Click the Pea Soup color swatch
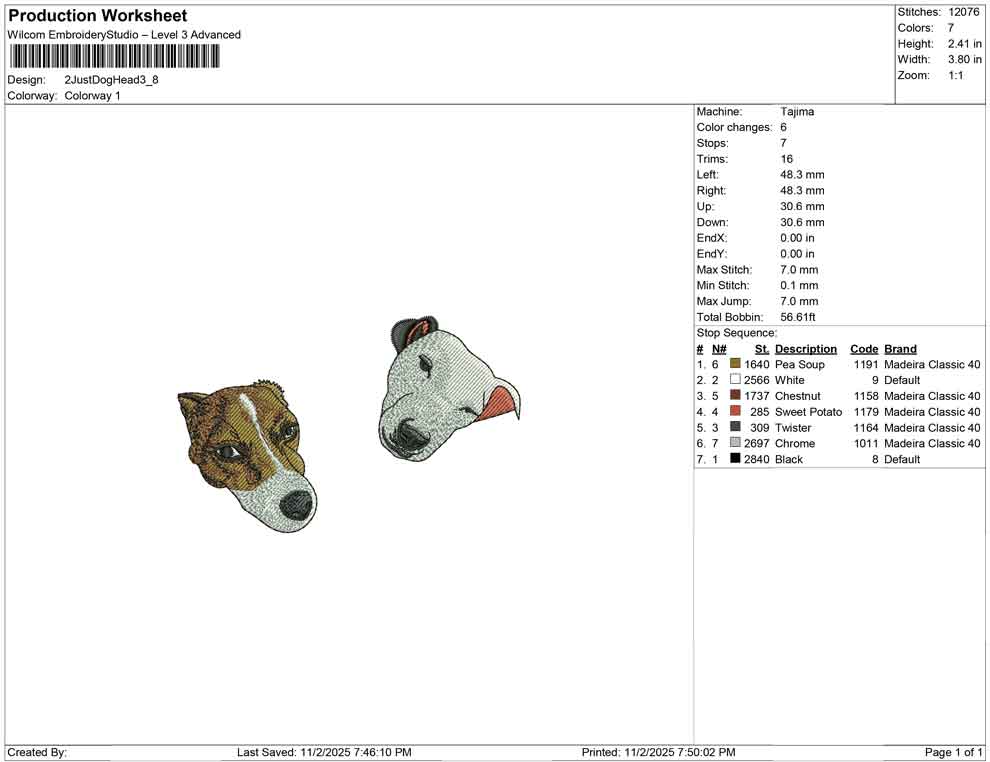The image size is (990, 762). pyautogui.click(x=735, y=363)
